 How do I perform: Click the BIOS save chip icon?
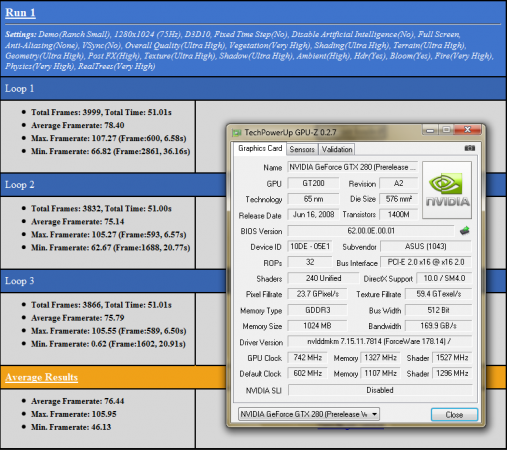click(465, 230)
